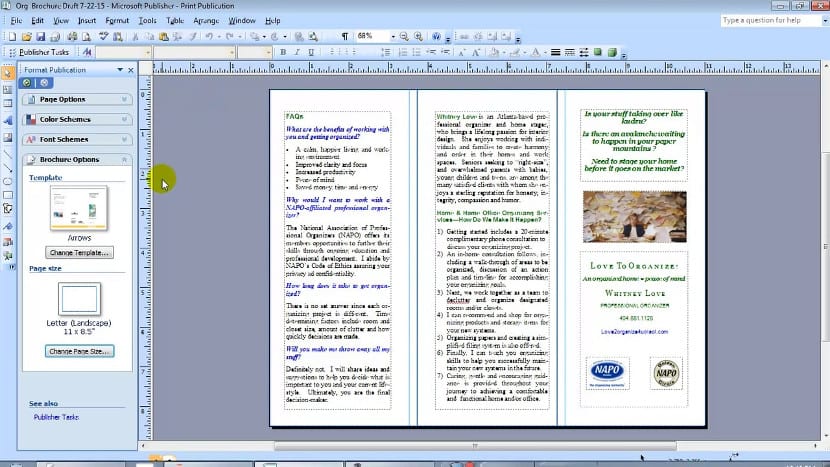This screenshot has width=830, height=467.
Task: Select the Insert Table tool
Action: point(7,104)
